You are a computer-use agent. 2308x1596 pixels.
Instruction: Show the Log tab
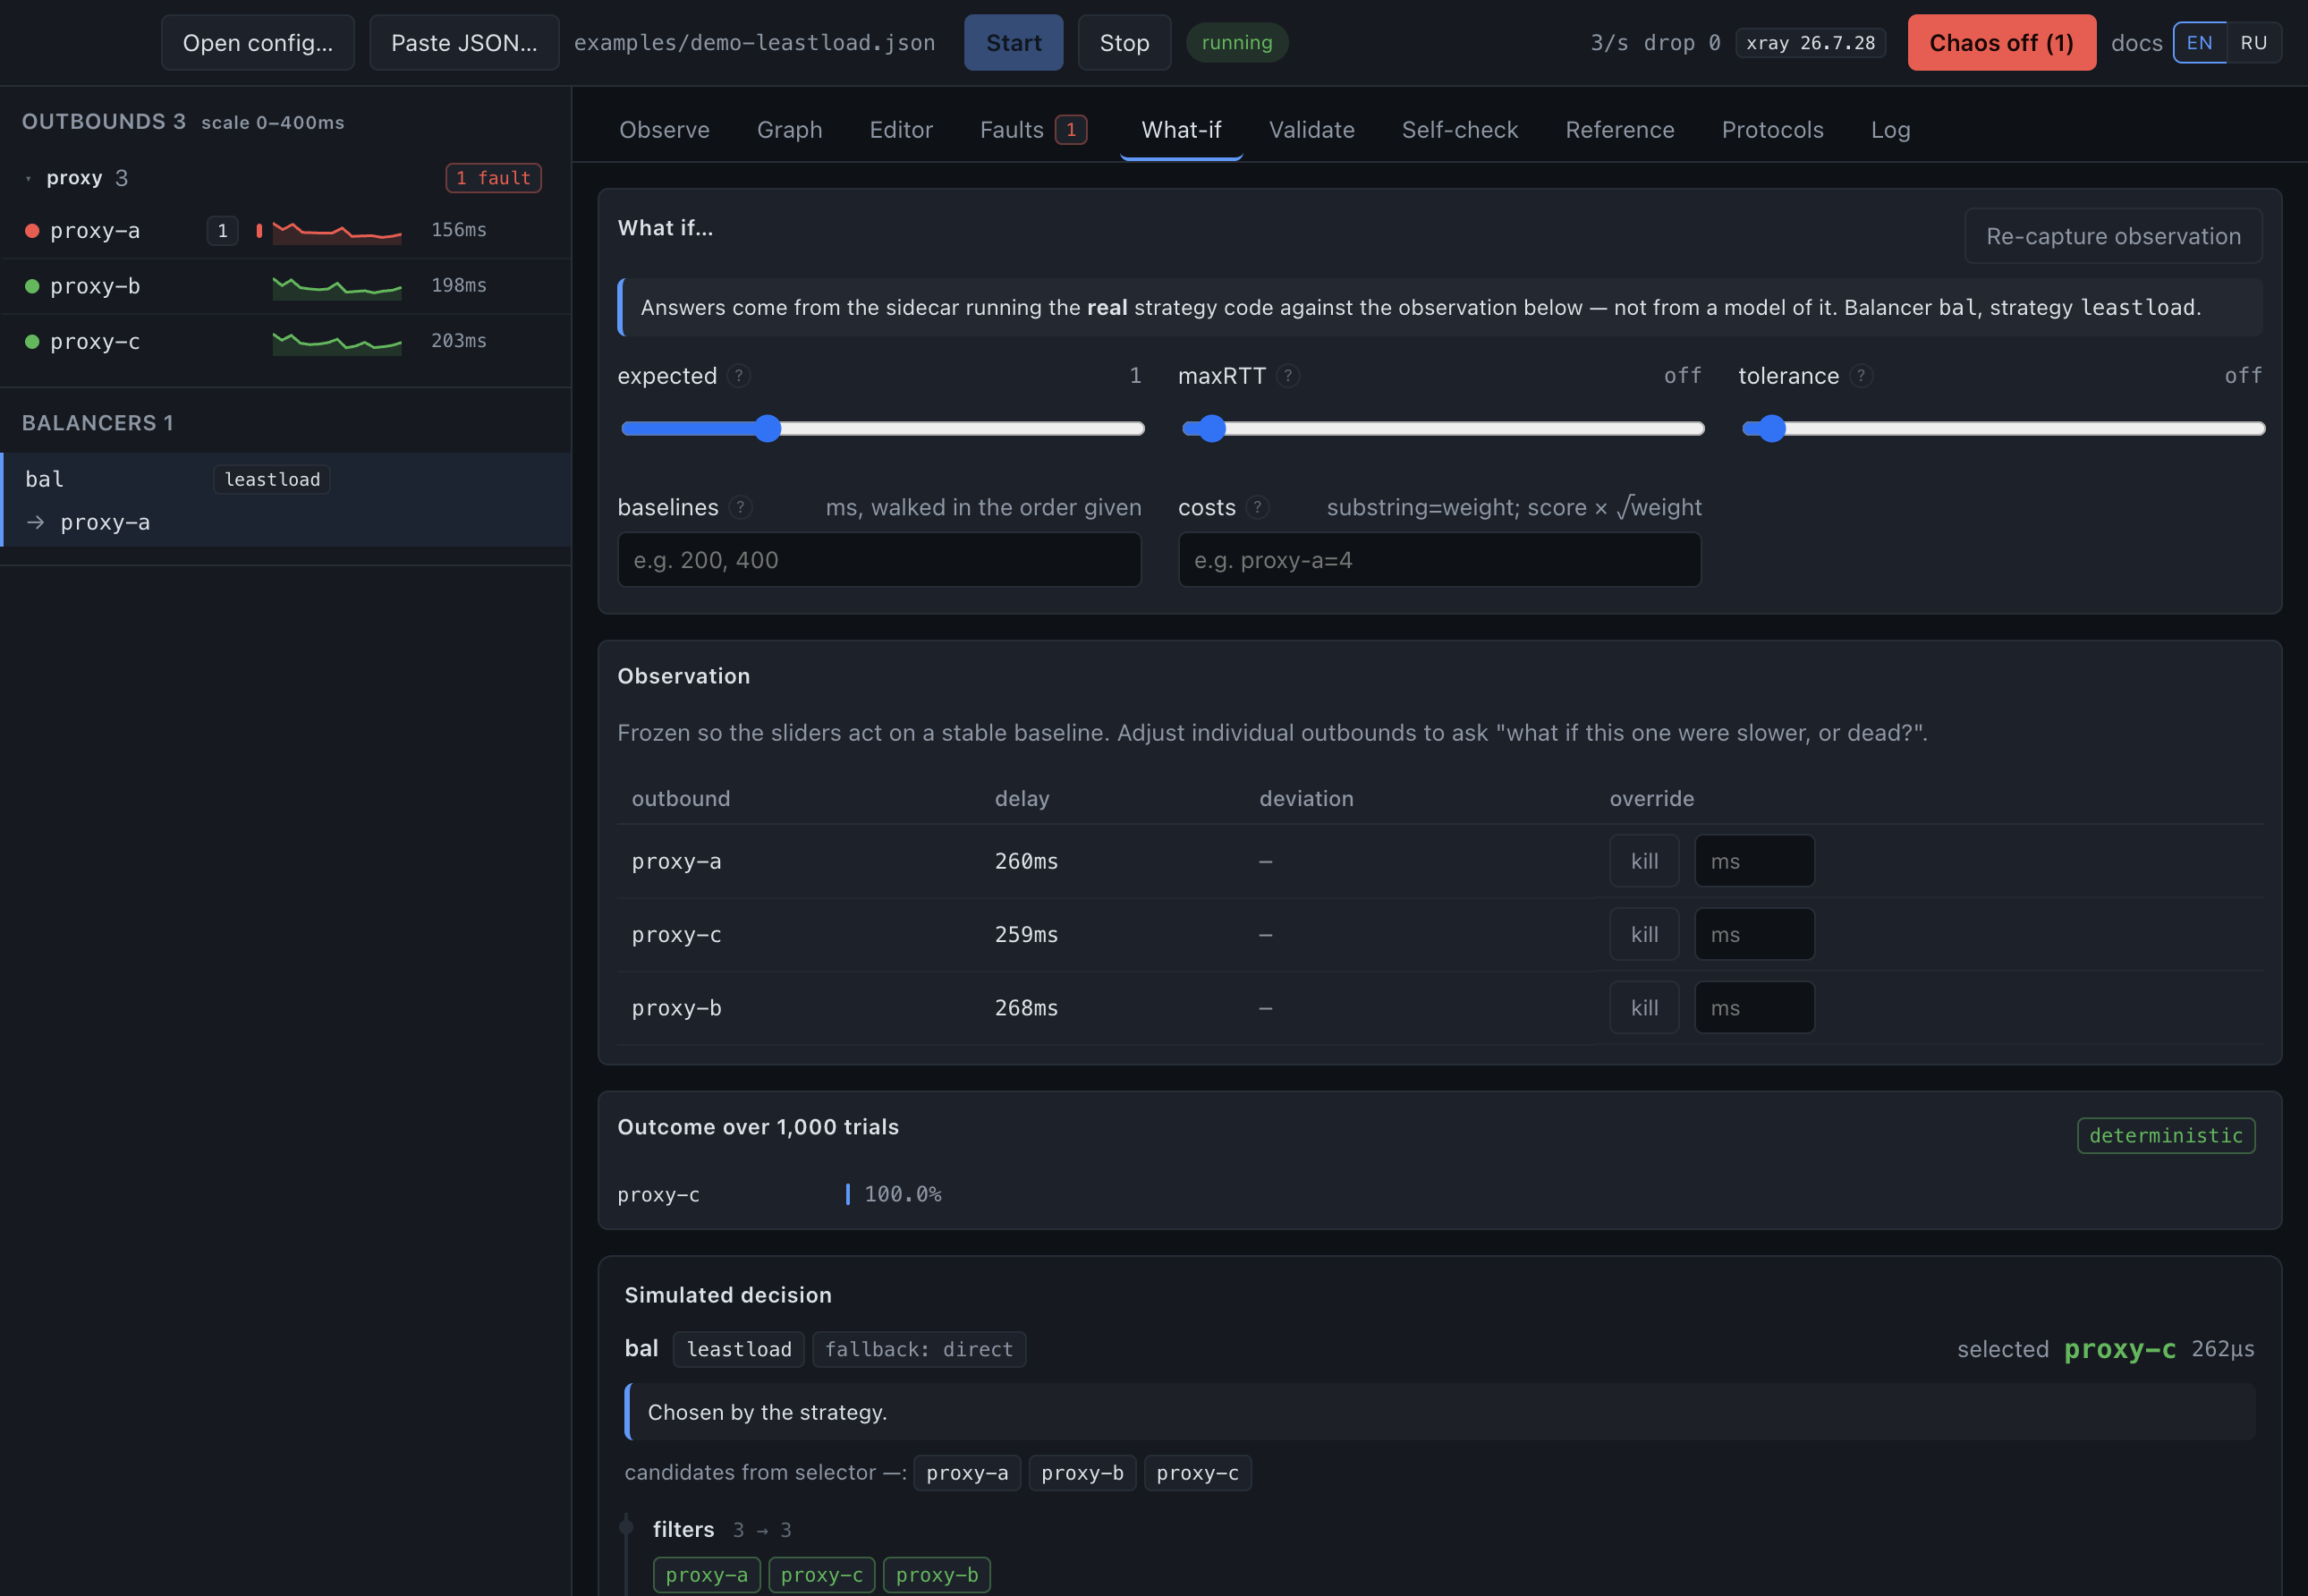[1890, 130]
